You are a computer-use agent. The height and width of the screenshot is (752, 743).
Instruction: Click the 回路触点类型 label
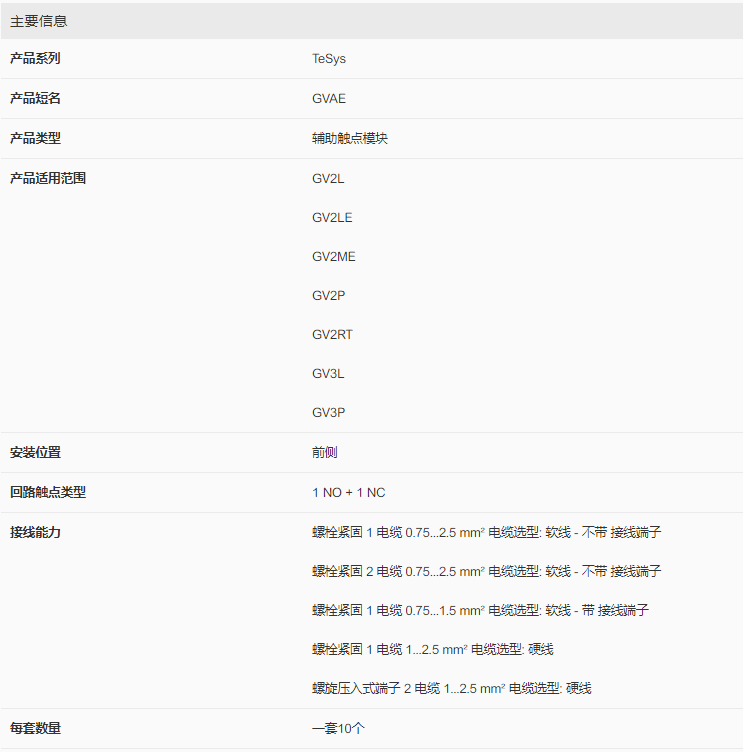(x=47, y=492)
